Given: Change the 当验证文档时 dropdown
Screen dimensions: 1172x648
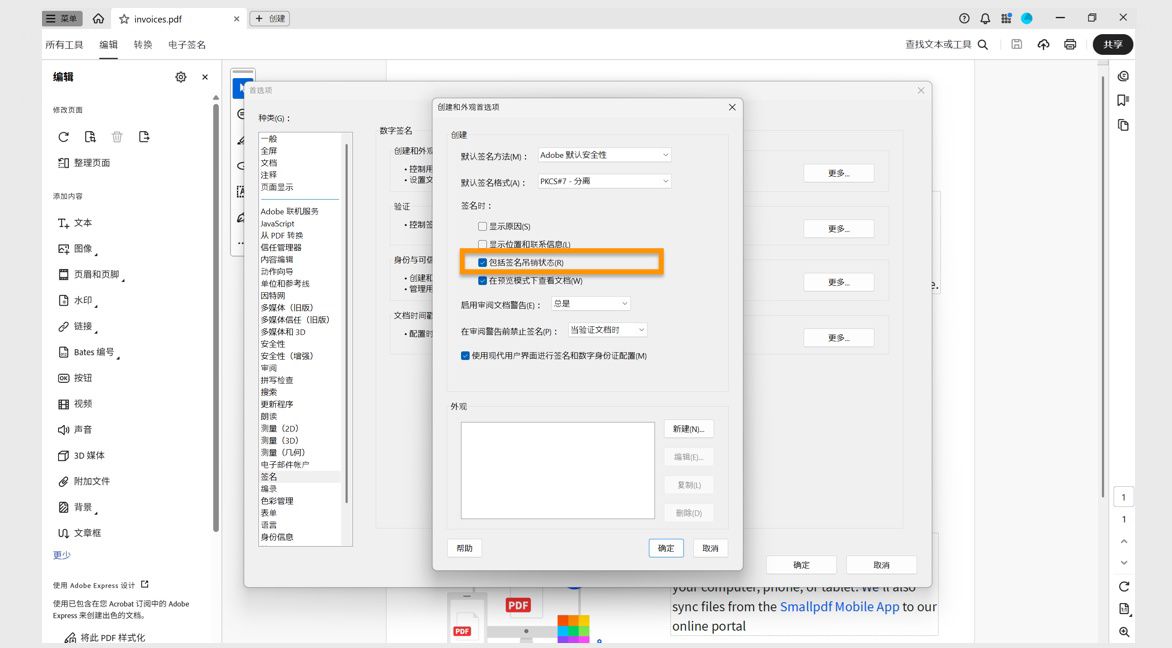Looking at the screenshot, I should 608,328.
